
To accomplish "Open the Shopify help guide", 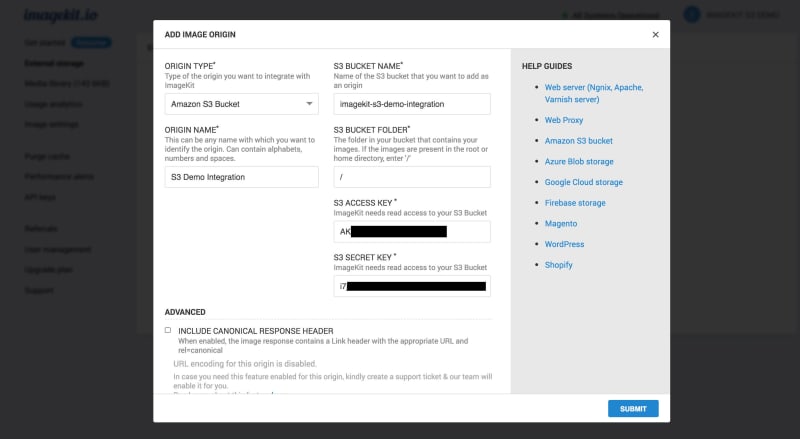I will (559, 265).
